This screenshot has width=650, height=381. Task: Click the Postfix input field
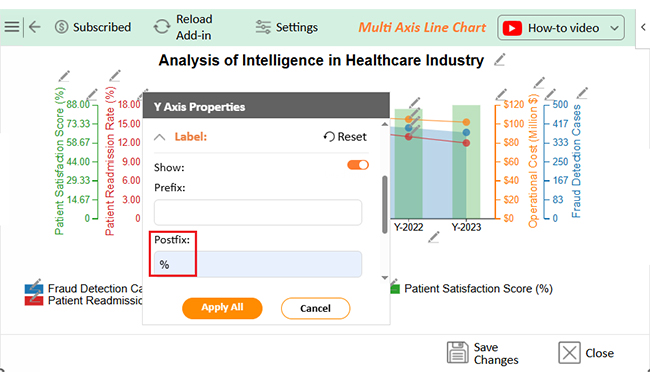[x=258, y=264]
